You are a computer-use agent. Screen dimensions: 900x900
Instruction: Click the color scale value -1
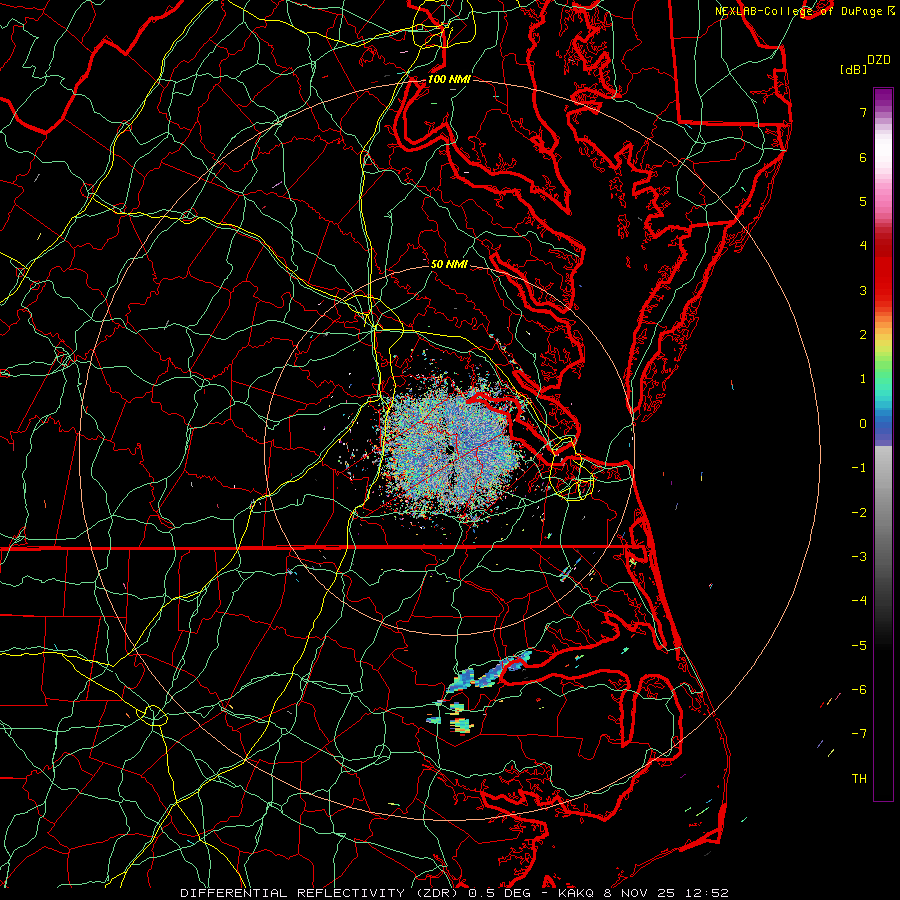859,468
